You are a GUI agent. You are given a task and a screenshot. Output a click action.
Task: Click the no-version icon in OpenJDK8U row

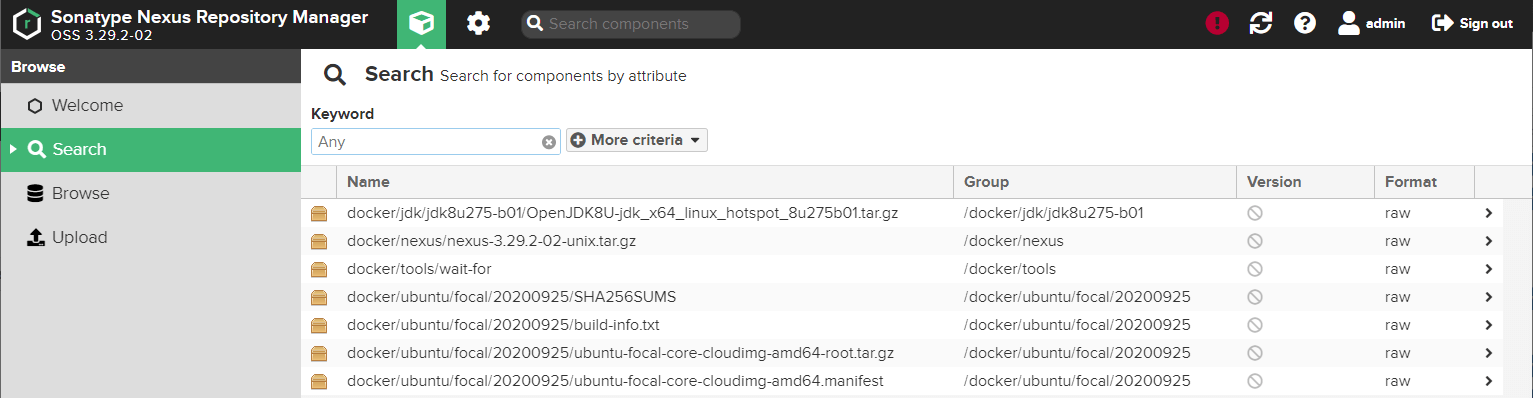click(1254, 213)
